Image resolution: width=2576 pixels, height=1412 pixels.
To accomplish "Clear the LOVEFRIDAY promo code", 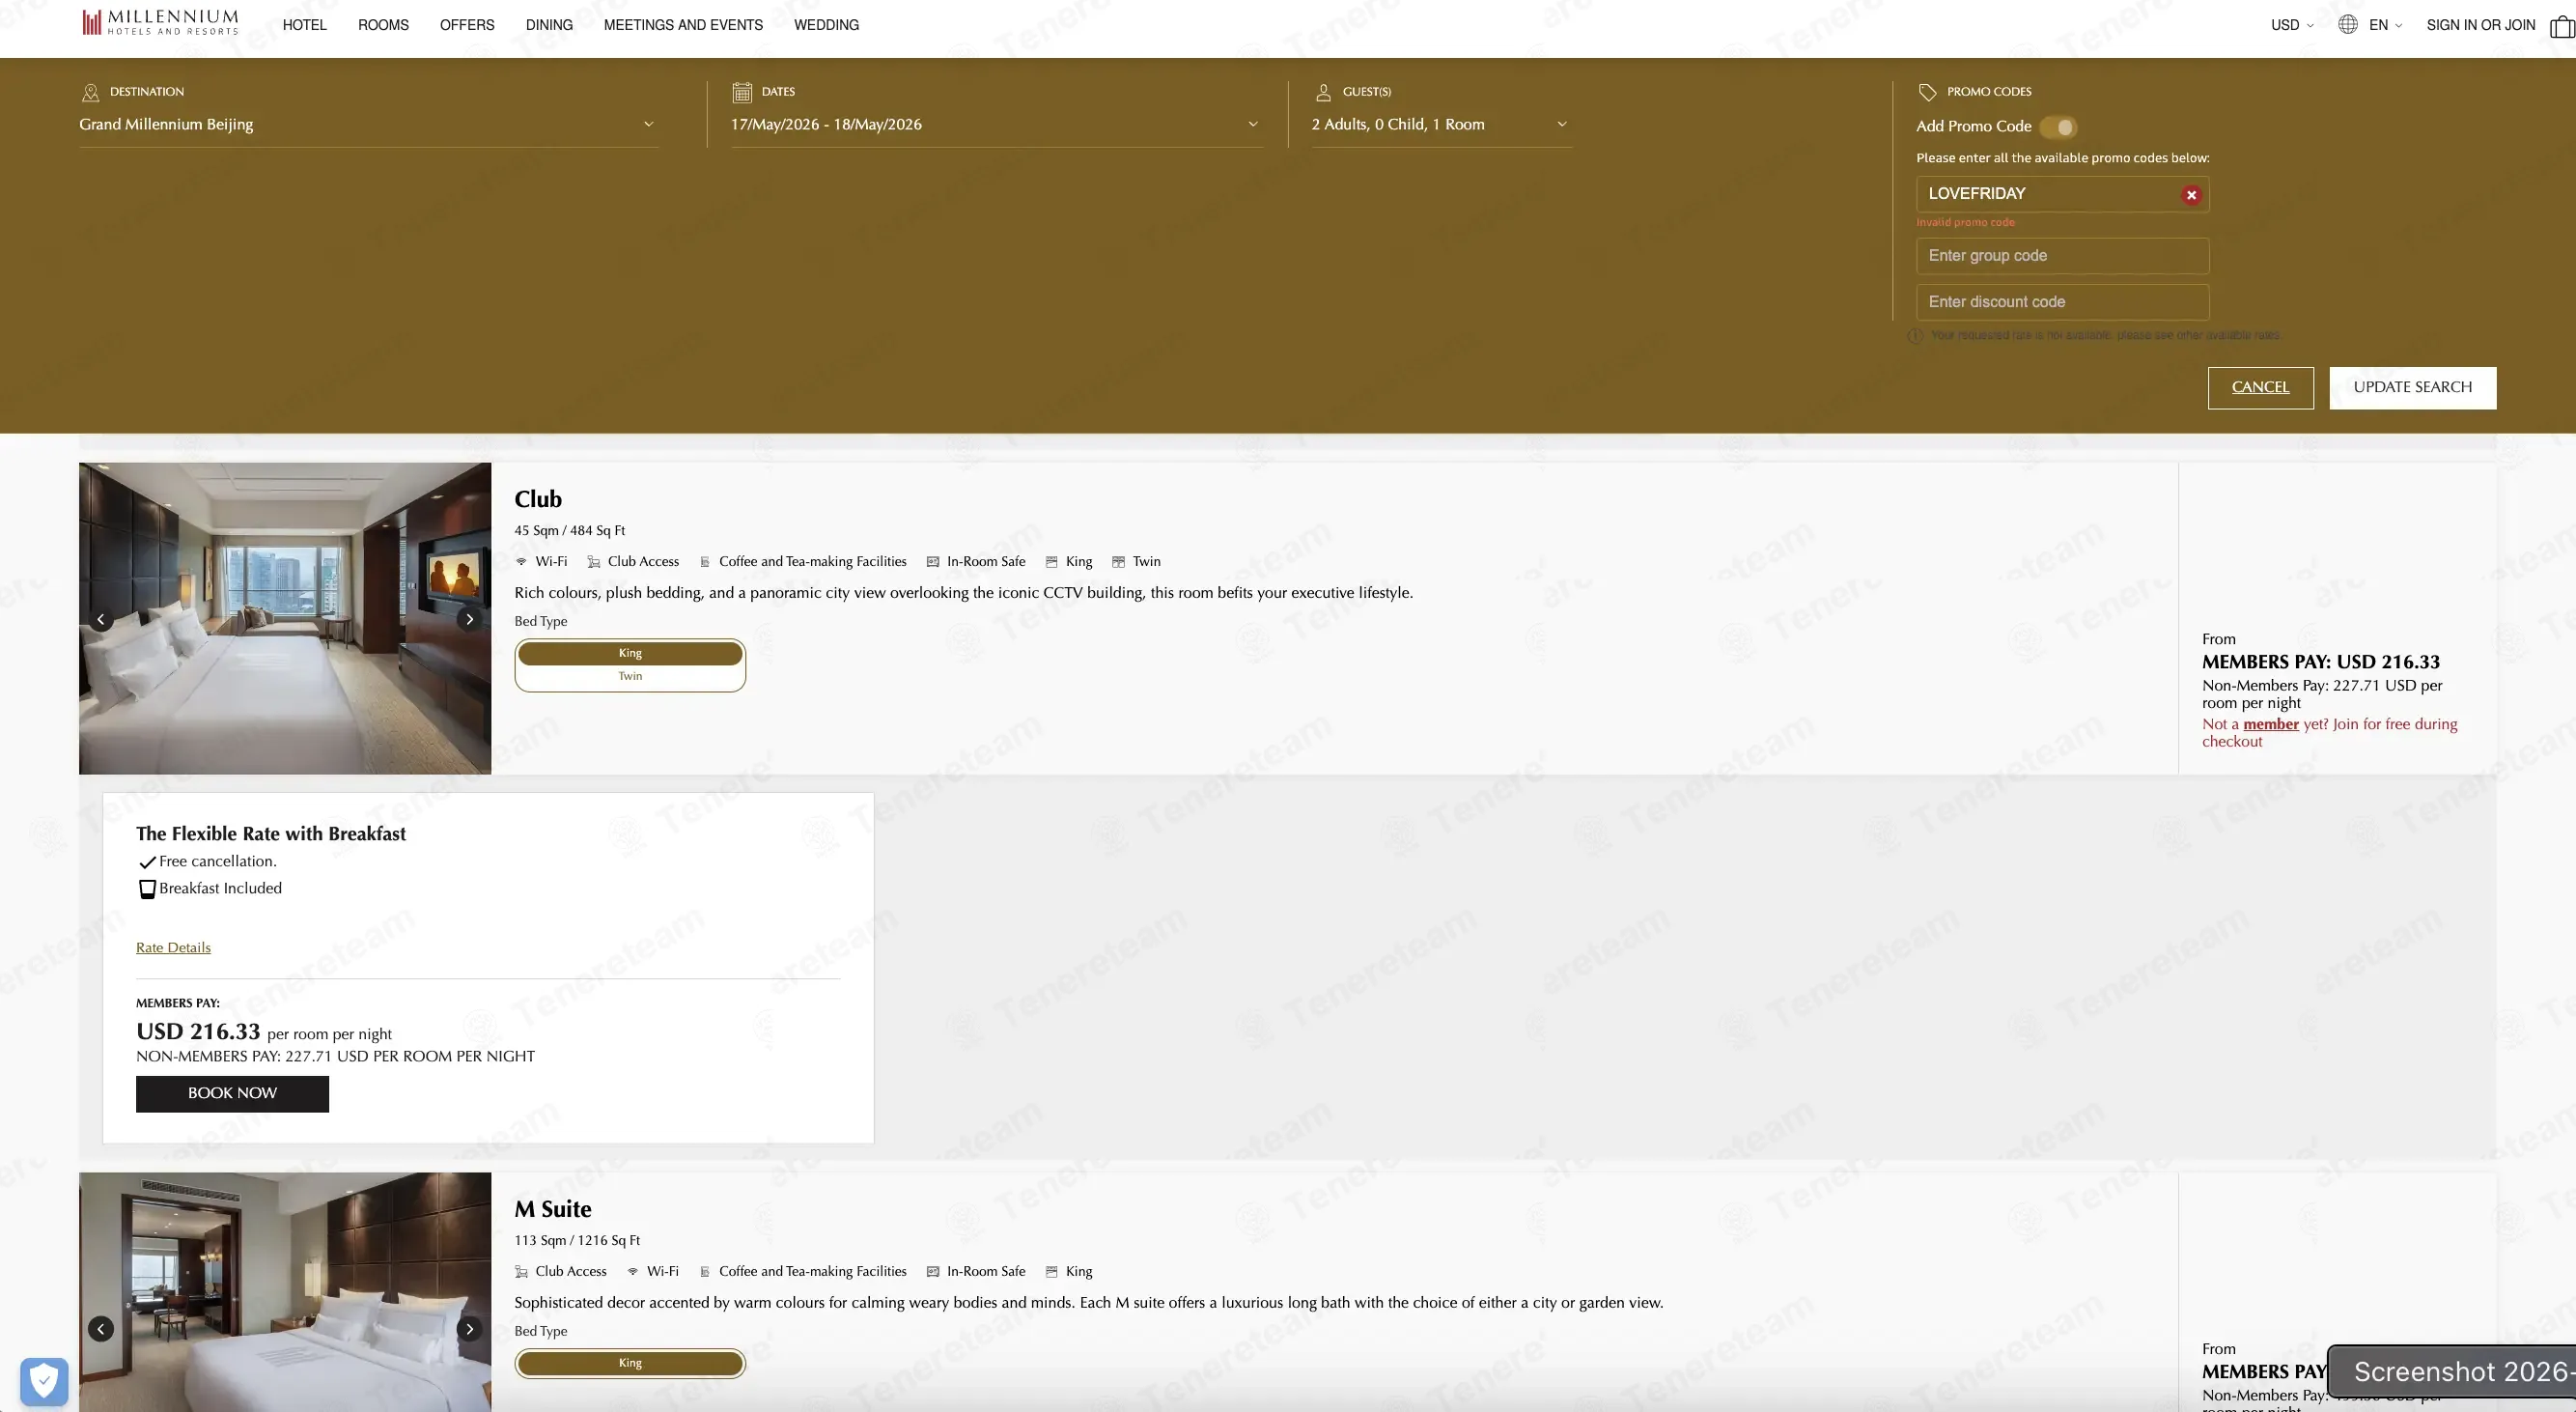I will click(x=2191, y=195).
